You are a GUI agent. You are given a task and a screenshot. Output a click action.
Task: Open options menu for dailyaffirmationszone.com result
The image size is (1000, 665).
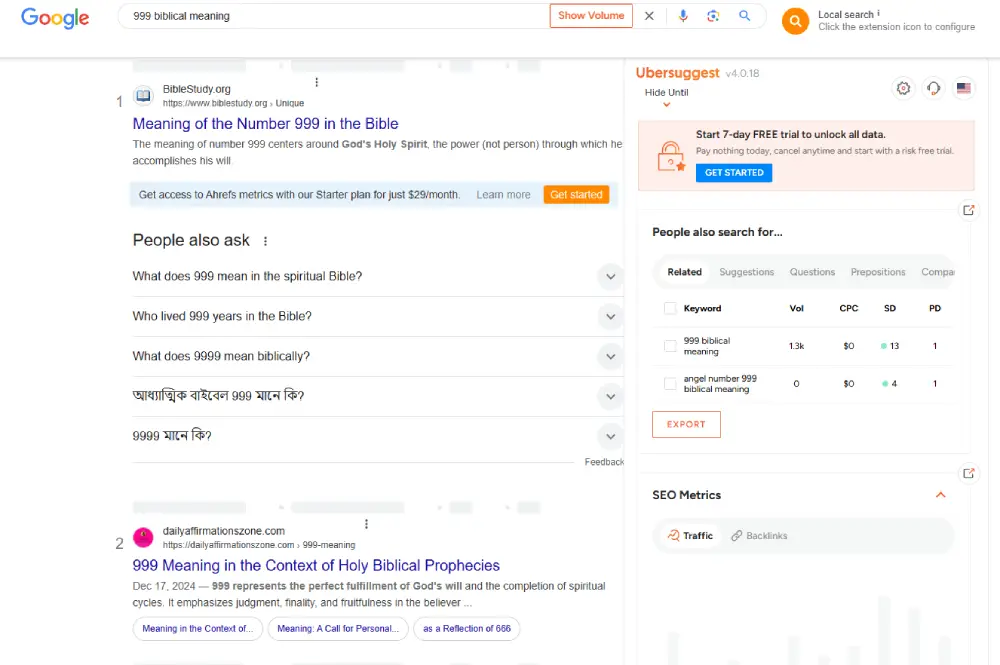pyautogui.click(x=366, y=524)
